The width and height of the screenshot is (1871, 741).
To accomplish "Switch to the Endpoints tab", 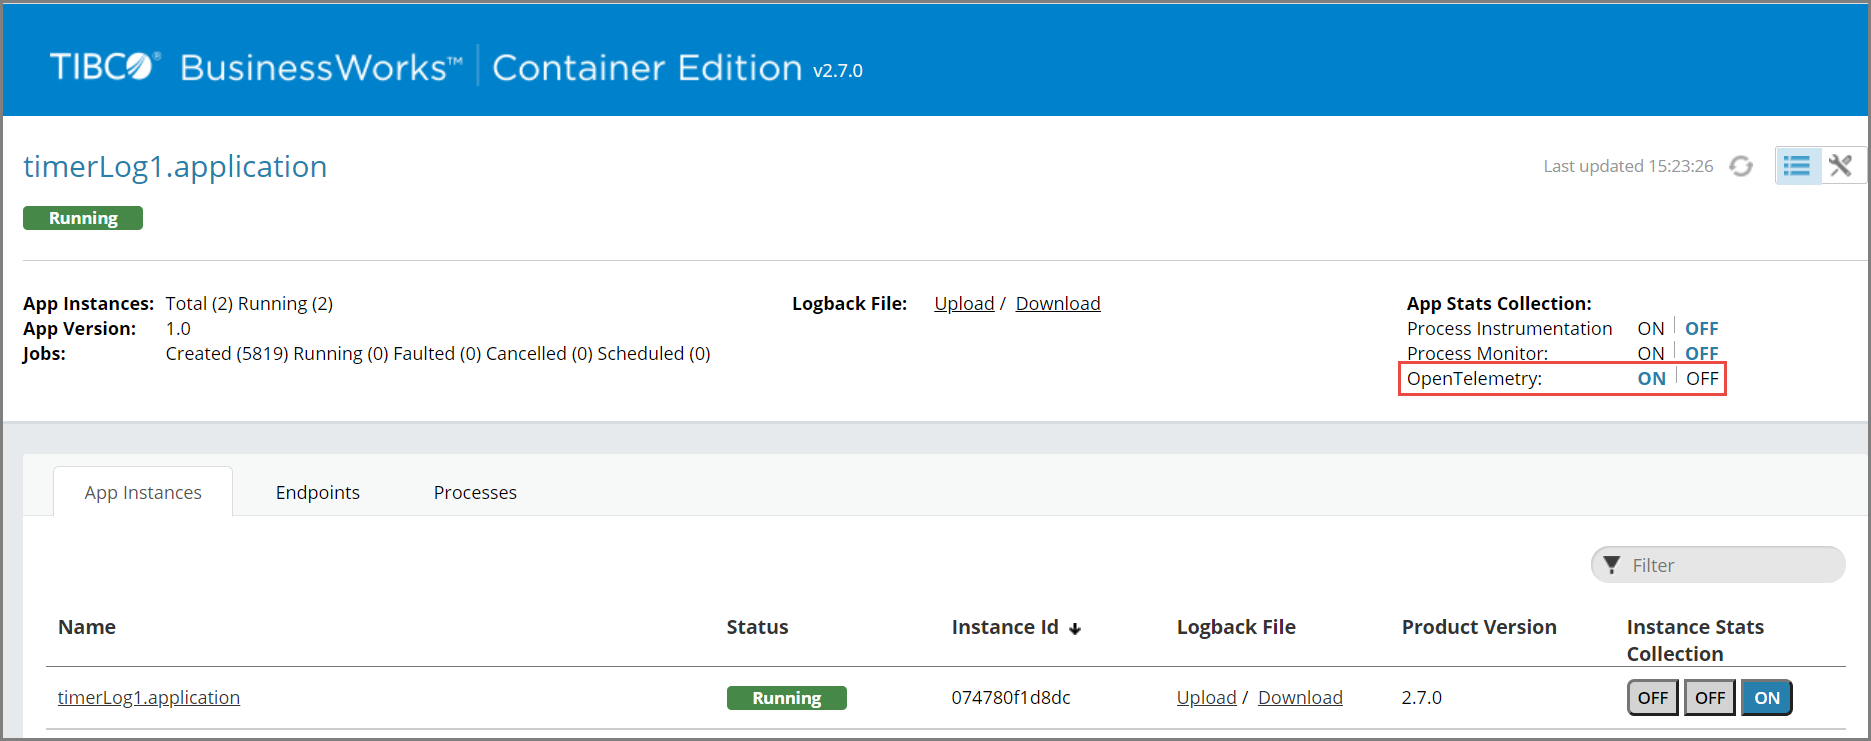I will tap(318, 492).
